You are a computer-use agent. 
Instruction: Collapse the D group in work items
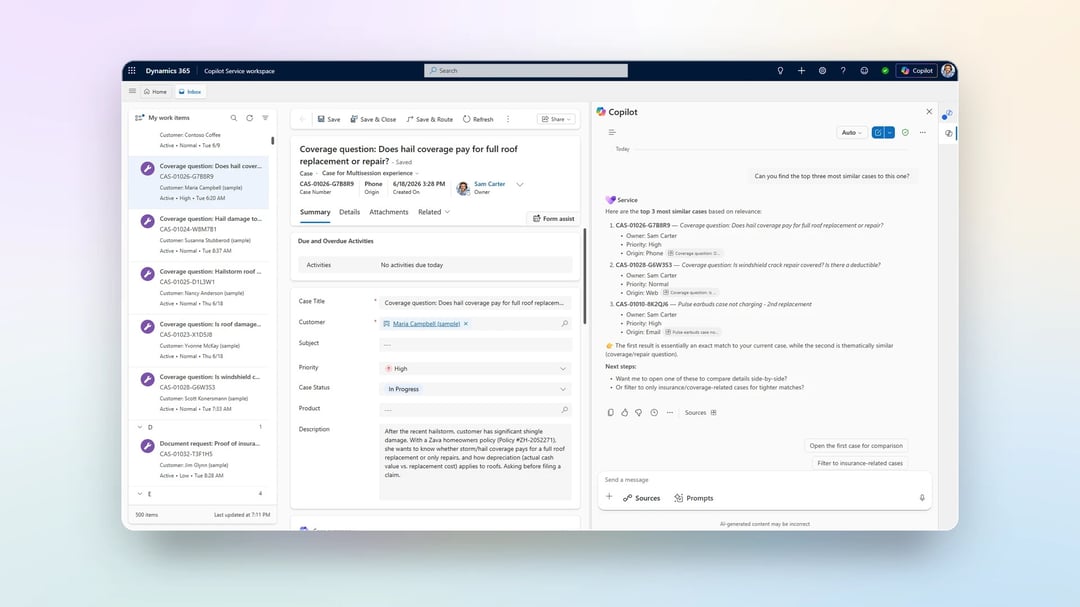click(x=140, y=427)
